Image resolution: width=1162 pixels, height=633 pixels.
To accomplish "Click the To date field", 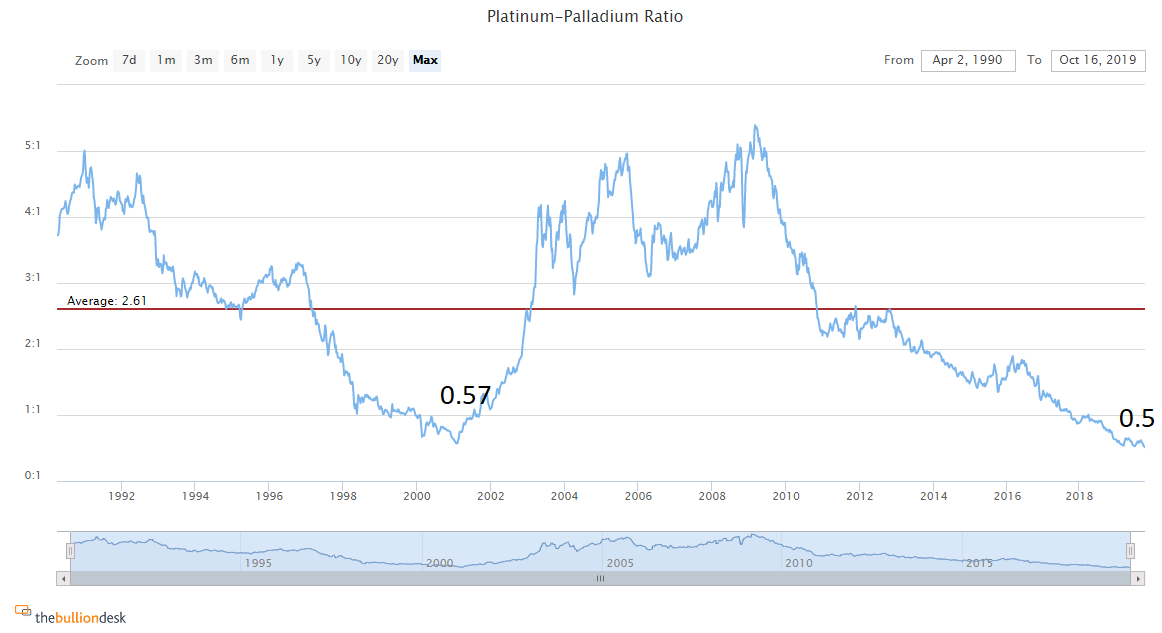I will click(1098, 60).
